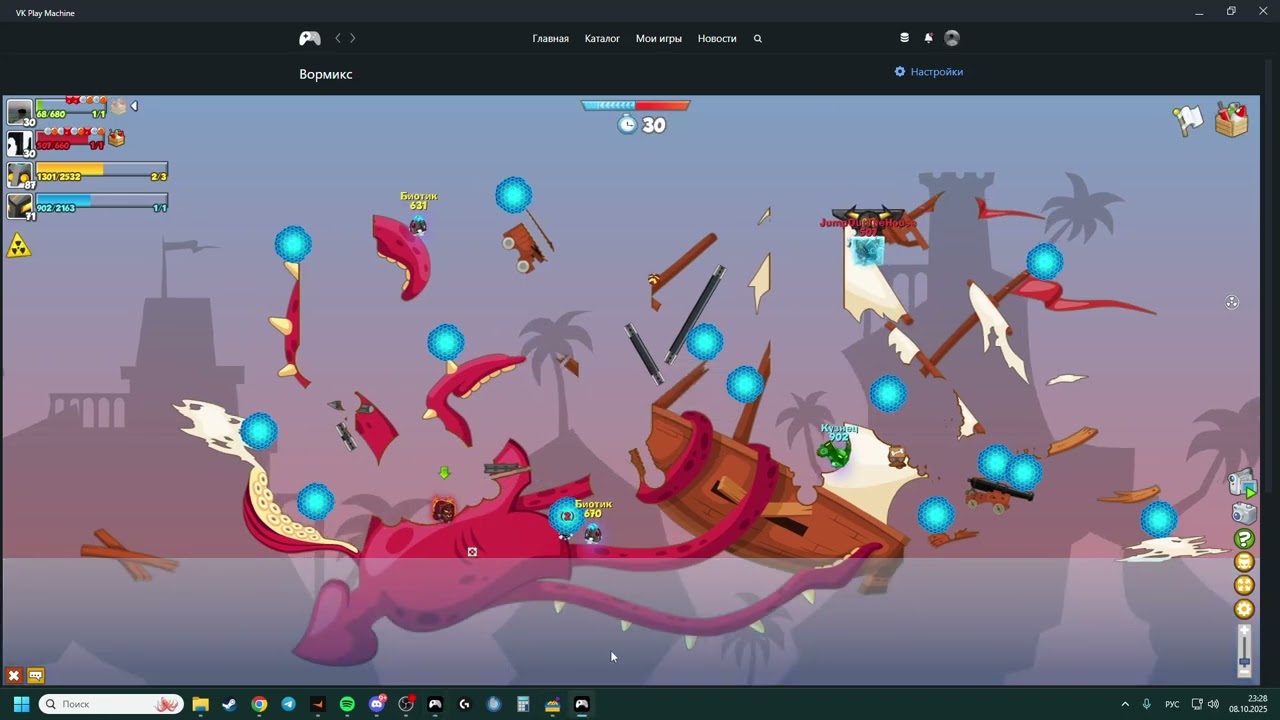The width and height of the screenshot is (1280, 720).
Task: Click the РУС language indicator
Action: [1172, 704]
